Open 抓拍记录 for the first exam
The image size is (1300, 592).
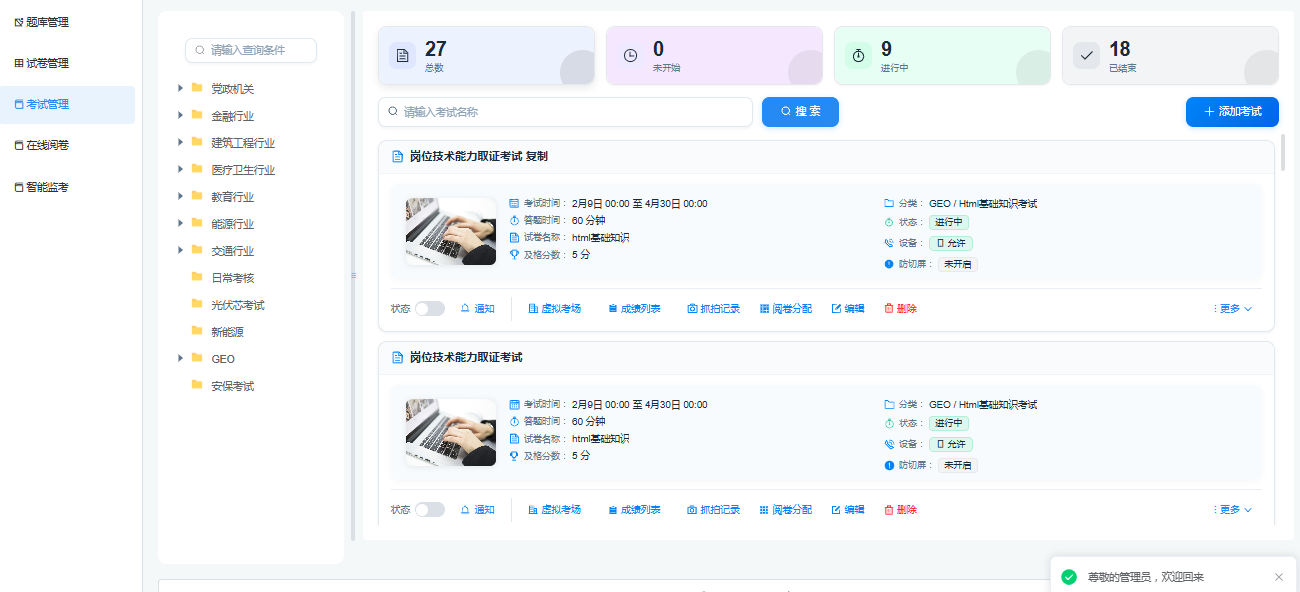click(713, 308)
